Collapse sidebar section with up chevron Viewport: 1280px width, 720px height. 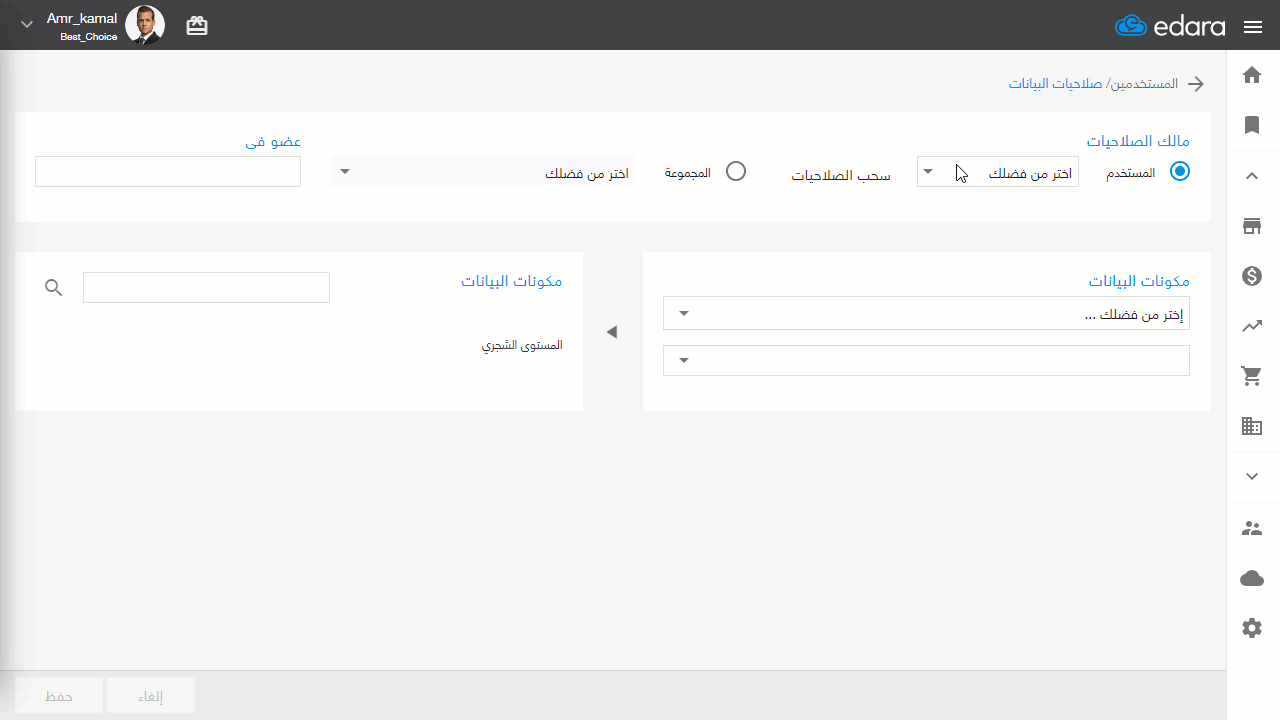click(1252, 176)
